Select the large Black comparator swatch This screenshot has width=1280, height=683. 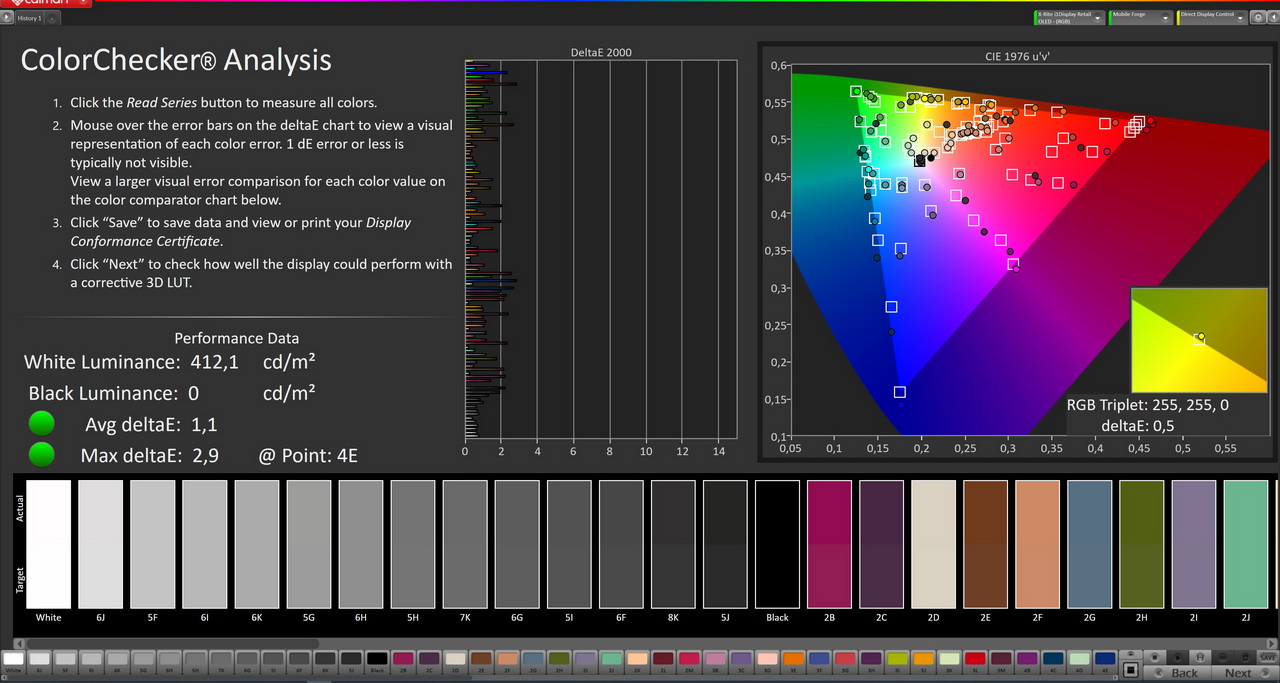click(x=777, y=543)
